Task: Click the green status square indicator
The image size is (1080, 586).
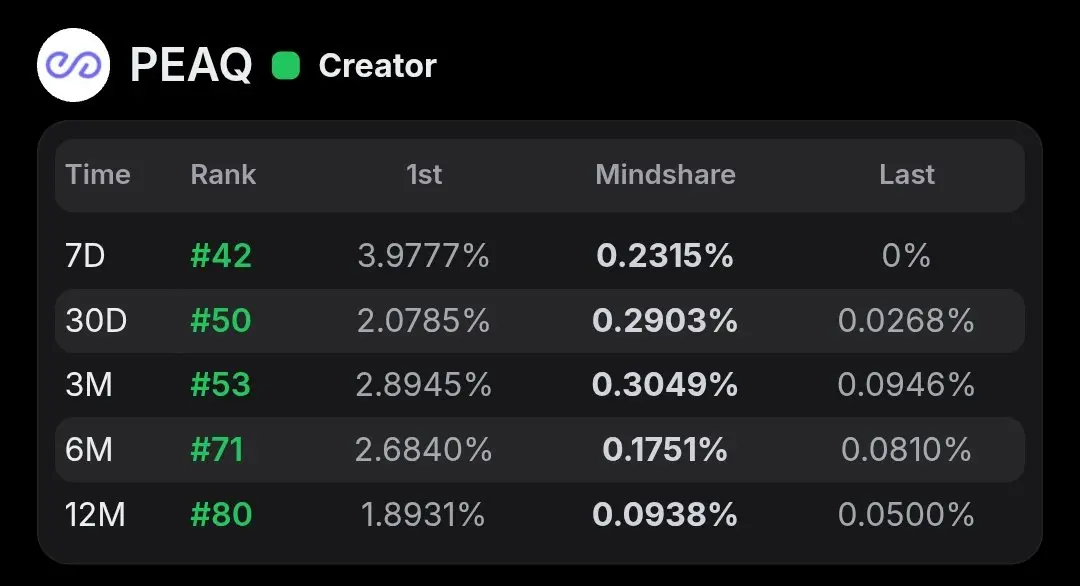Action: [x=286, y=66]
